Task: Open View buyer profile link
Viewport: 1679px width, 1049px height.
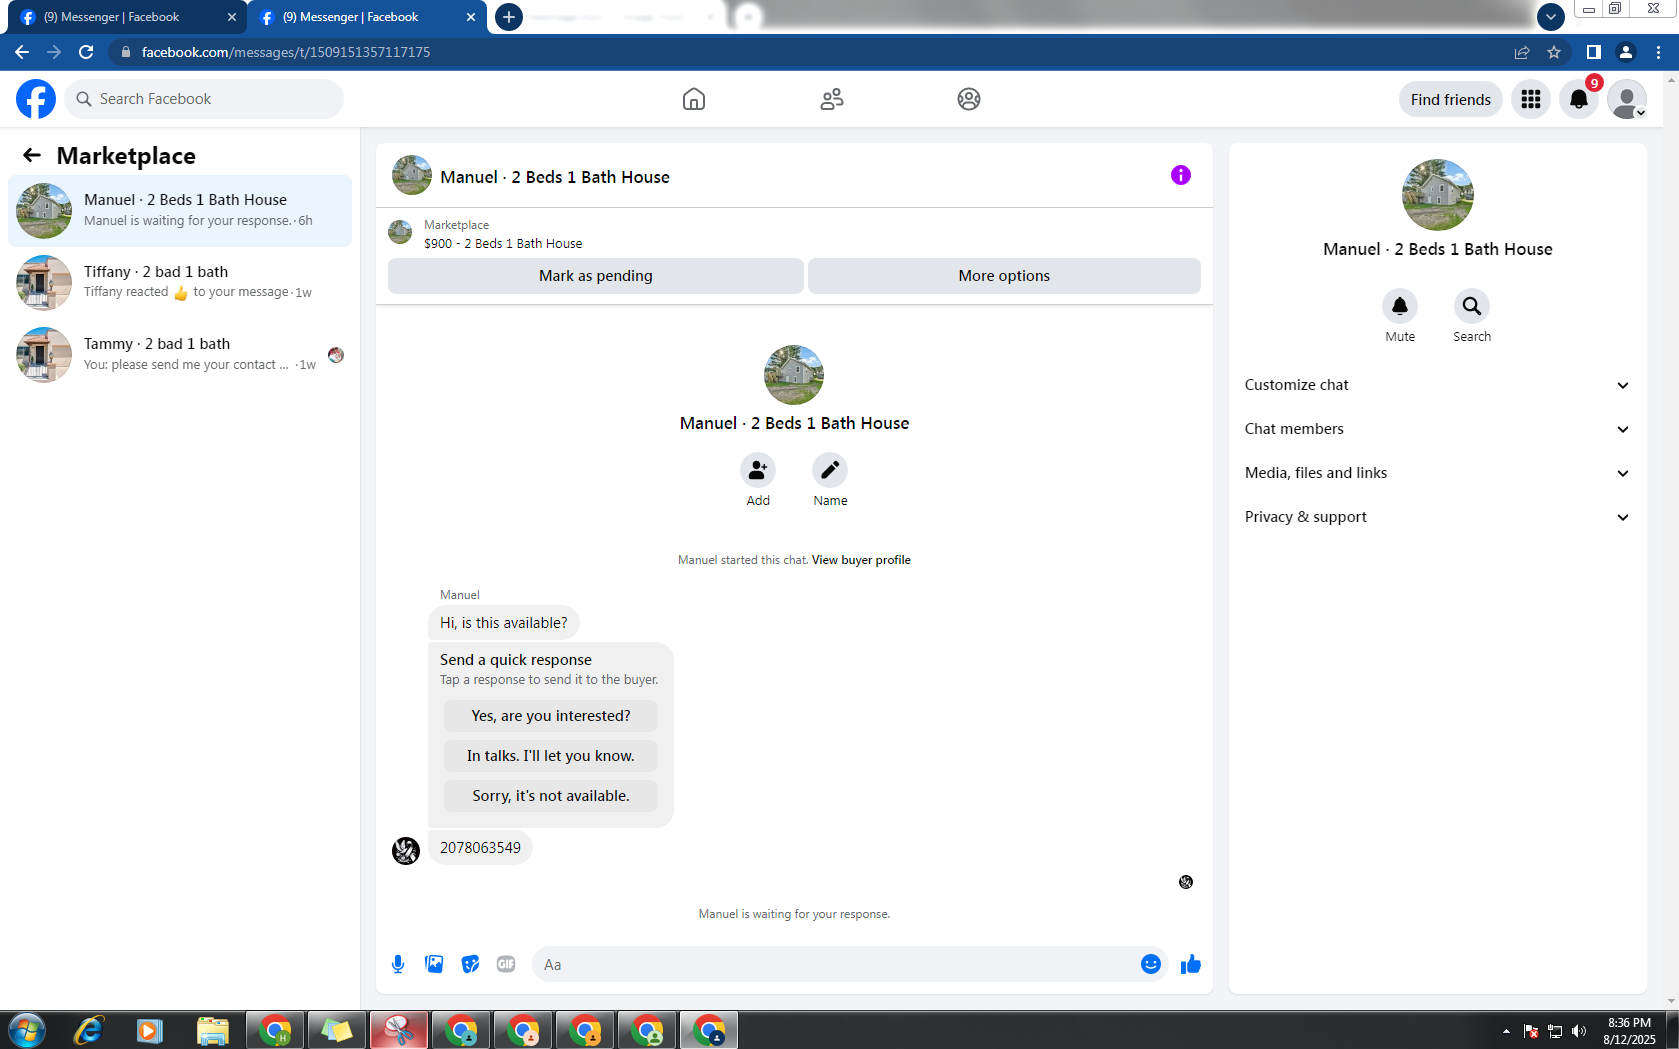Action: coord(861,560)
